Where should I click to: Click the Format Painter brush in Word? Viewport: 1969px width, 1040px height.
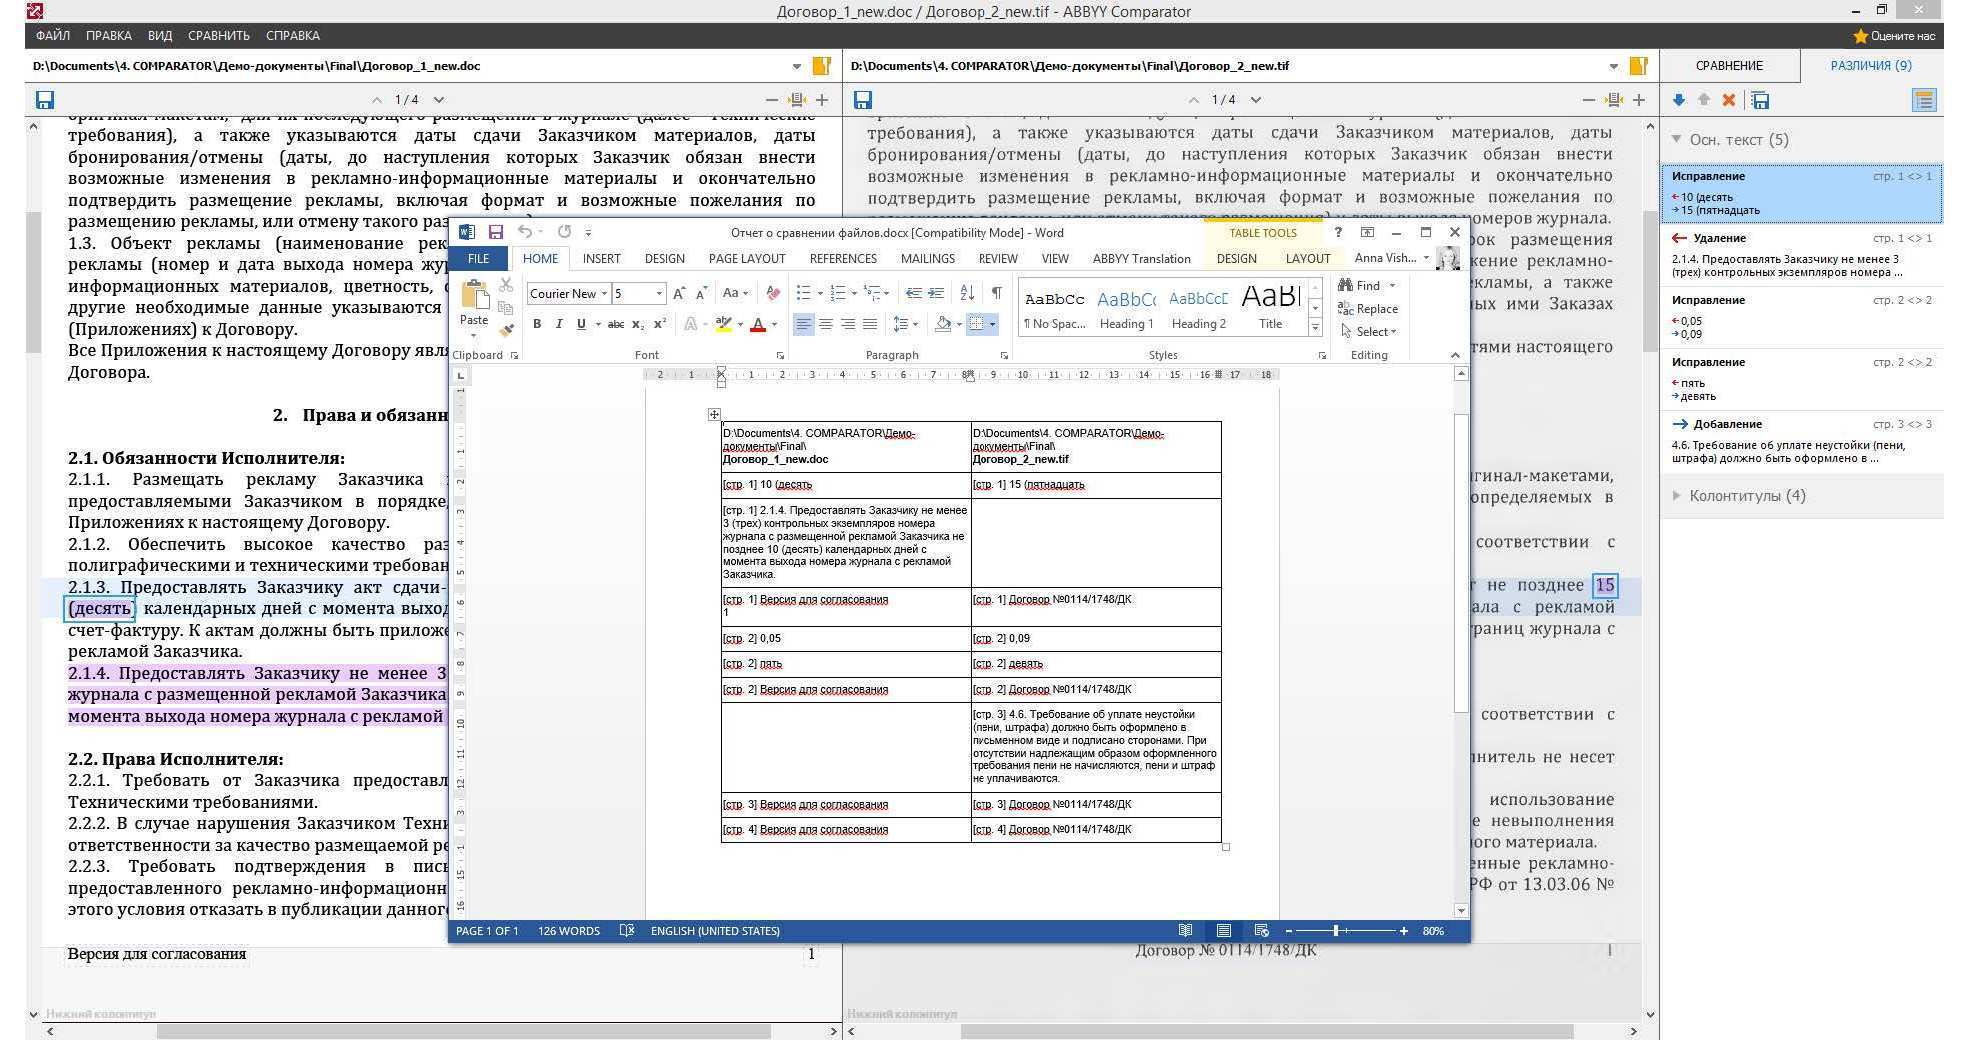pyautogui.click(x=506, y=330)
